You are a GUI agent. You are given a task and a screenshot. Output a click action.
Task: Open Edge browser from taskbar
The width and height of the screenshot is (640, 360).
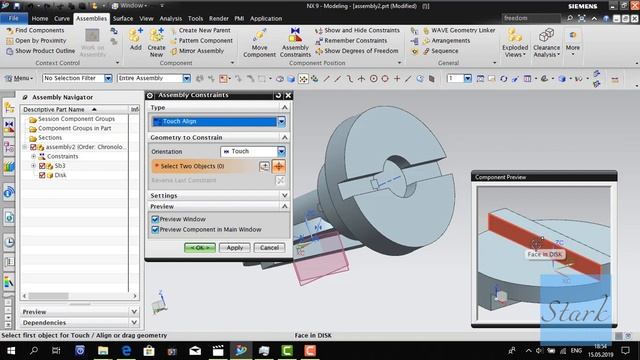[x=127, y=351]
